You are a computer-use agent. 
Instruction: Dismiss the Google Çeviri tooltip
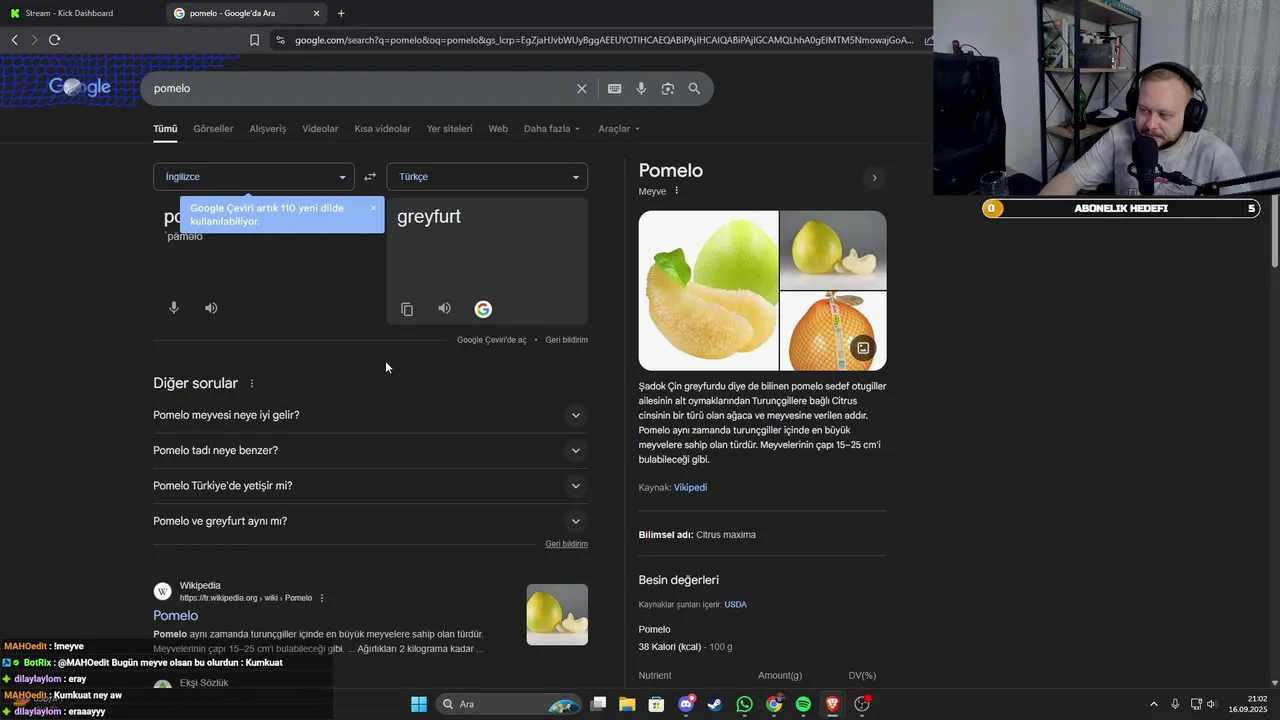[x=373, y=208]
